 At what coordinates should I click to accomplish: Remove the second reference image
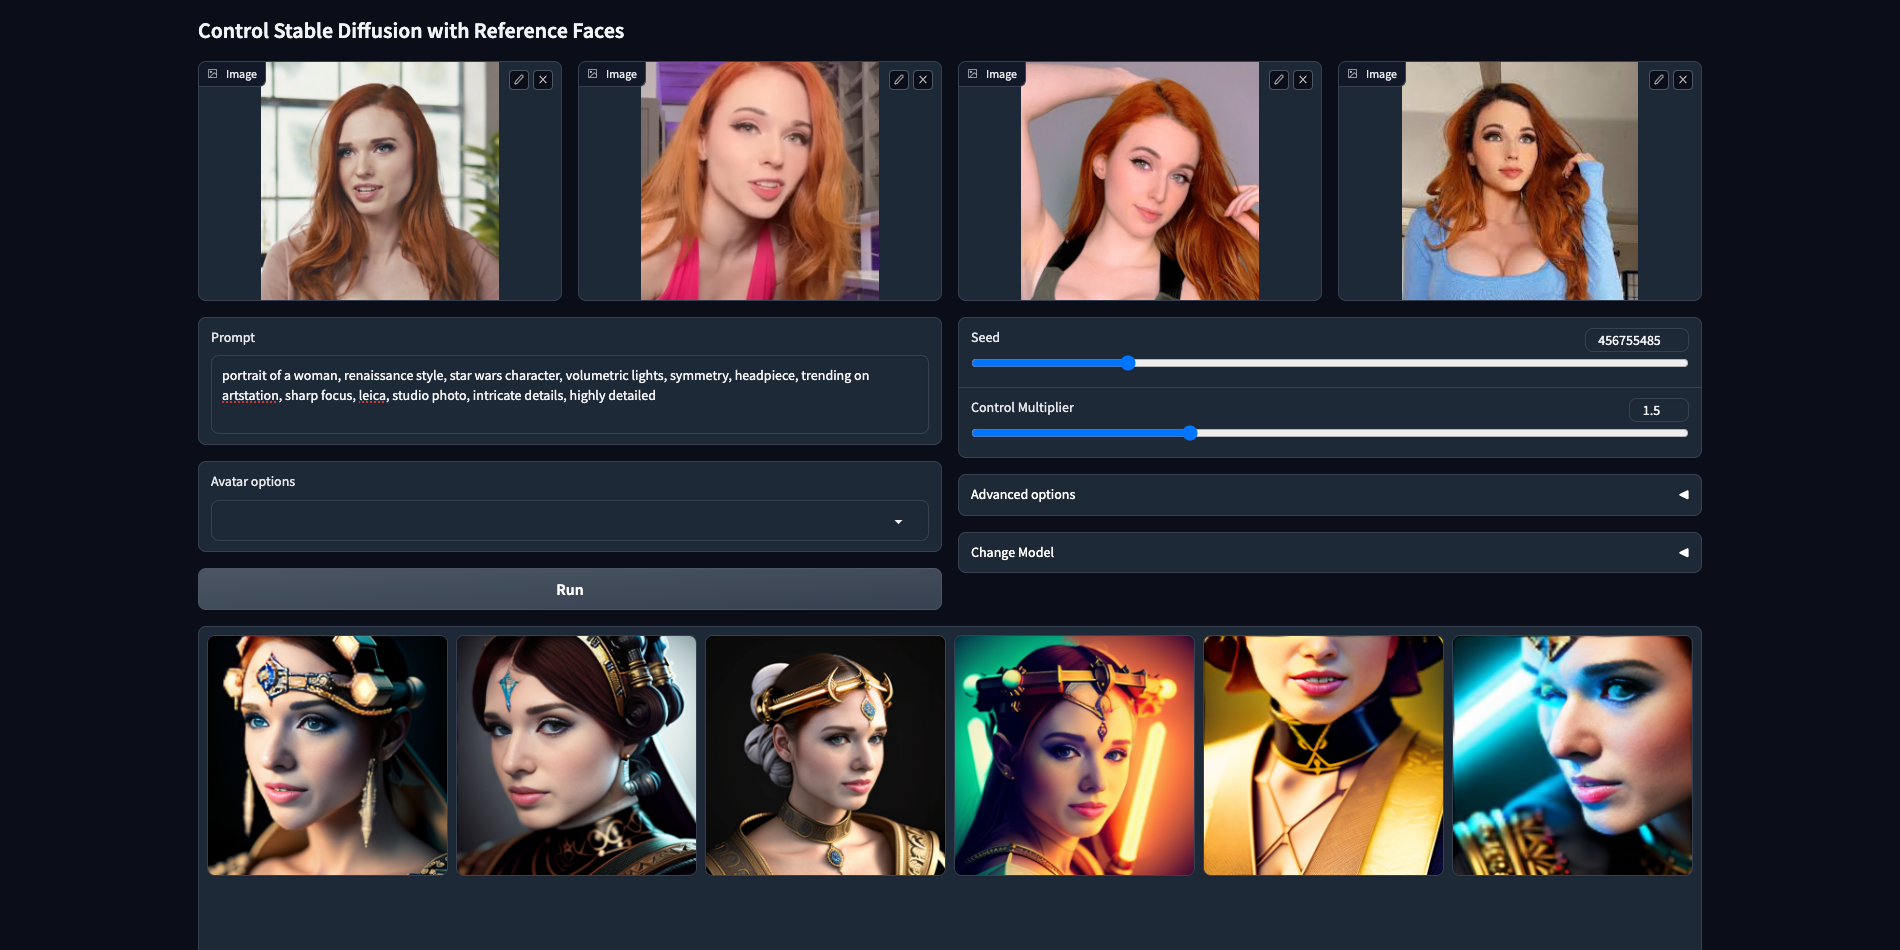click(x=923, y=80)
